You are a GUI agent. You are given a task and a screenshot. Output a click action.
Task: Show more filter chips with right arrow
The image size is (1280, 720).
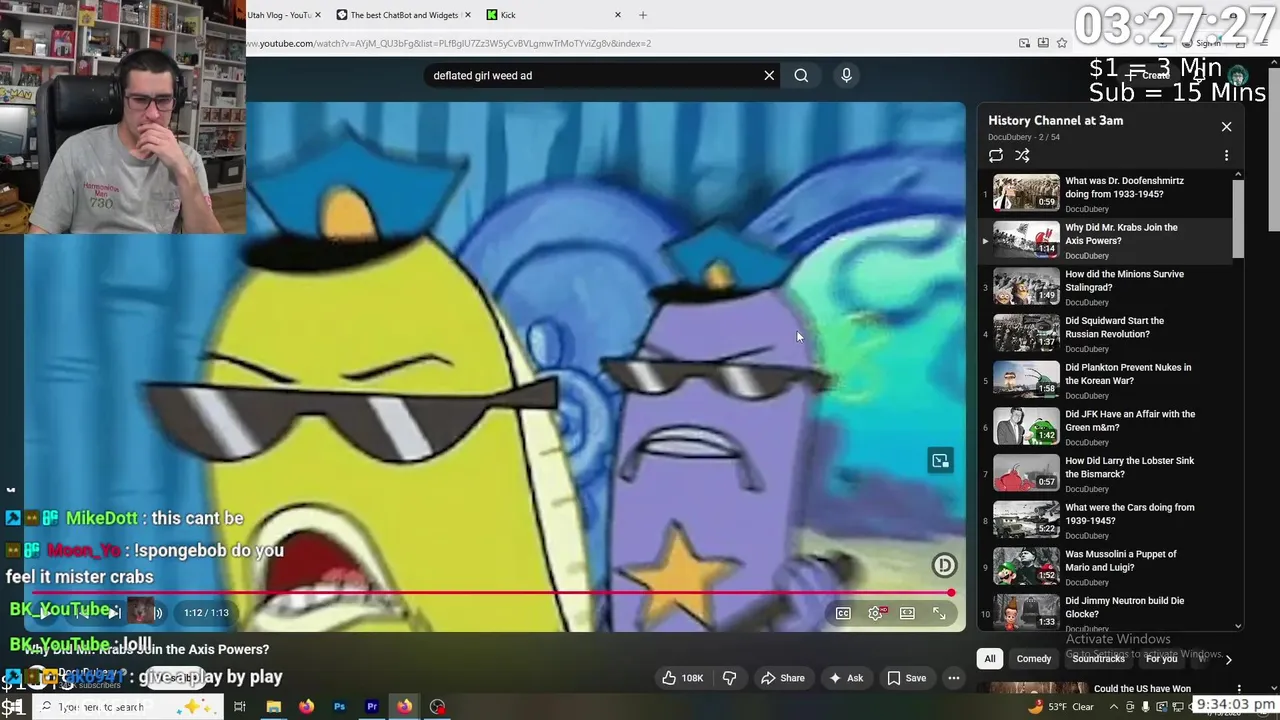pos(1228,659)
